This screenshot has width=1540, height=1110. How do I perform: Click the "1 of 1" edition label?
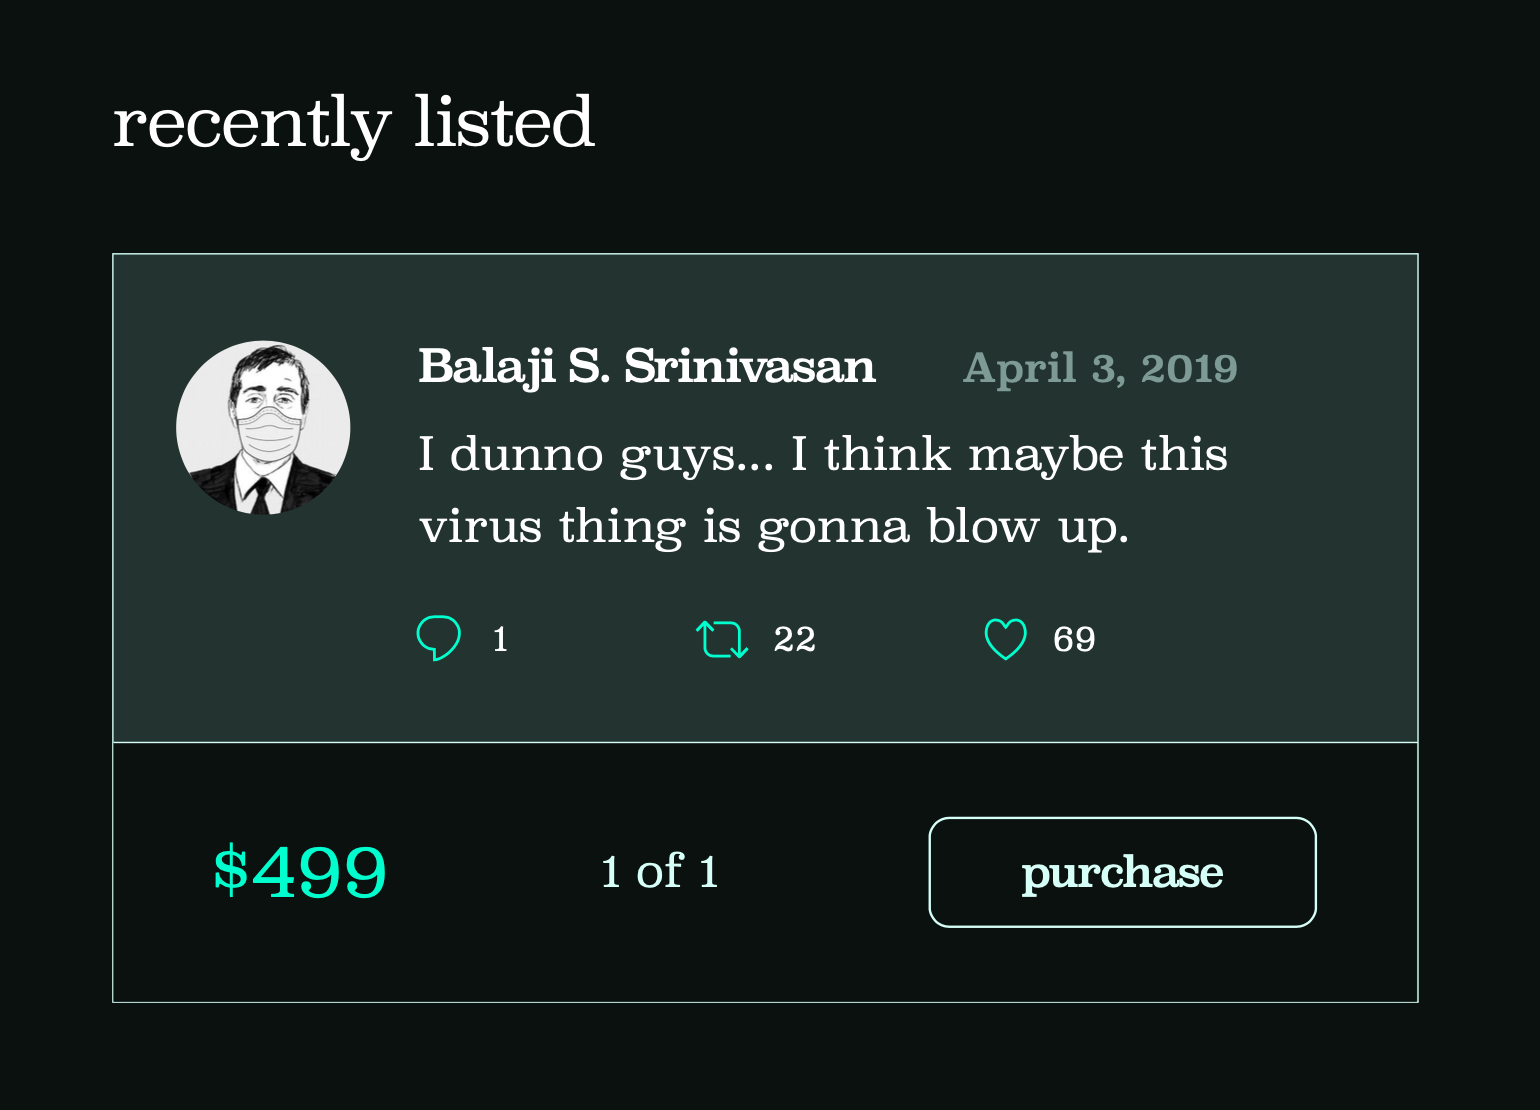point(660,872)
